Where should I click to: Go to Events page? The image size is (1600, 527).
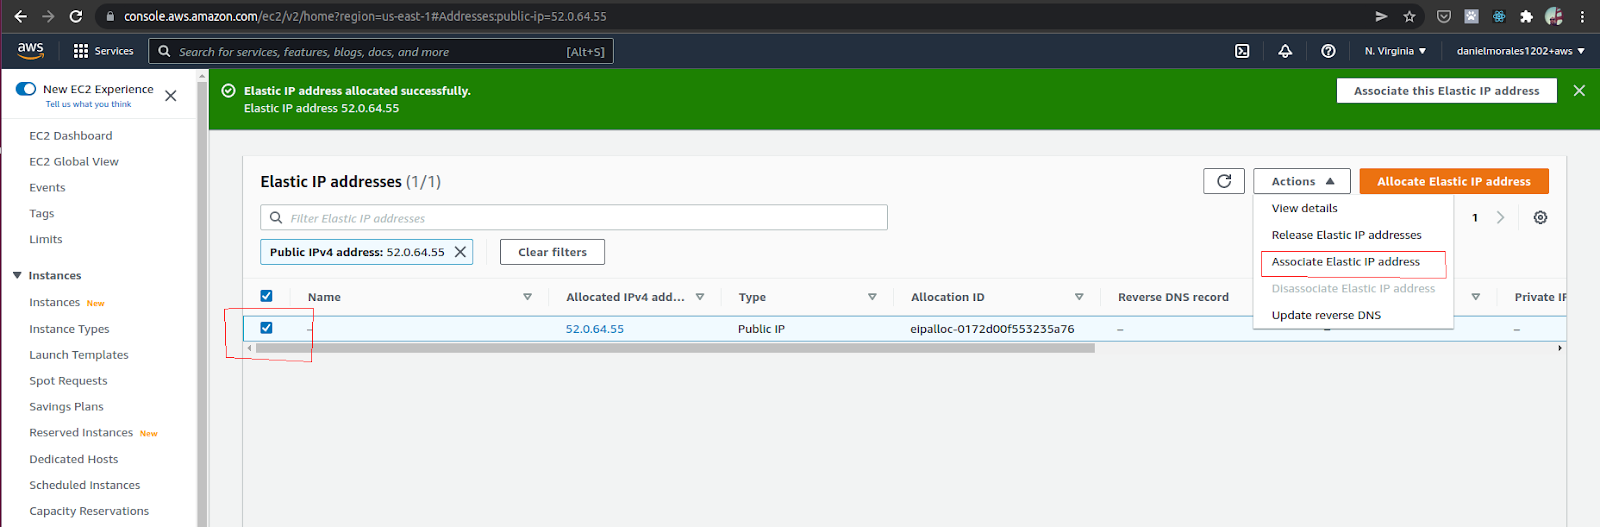point(47,188)
